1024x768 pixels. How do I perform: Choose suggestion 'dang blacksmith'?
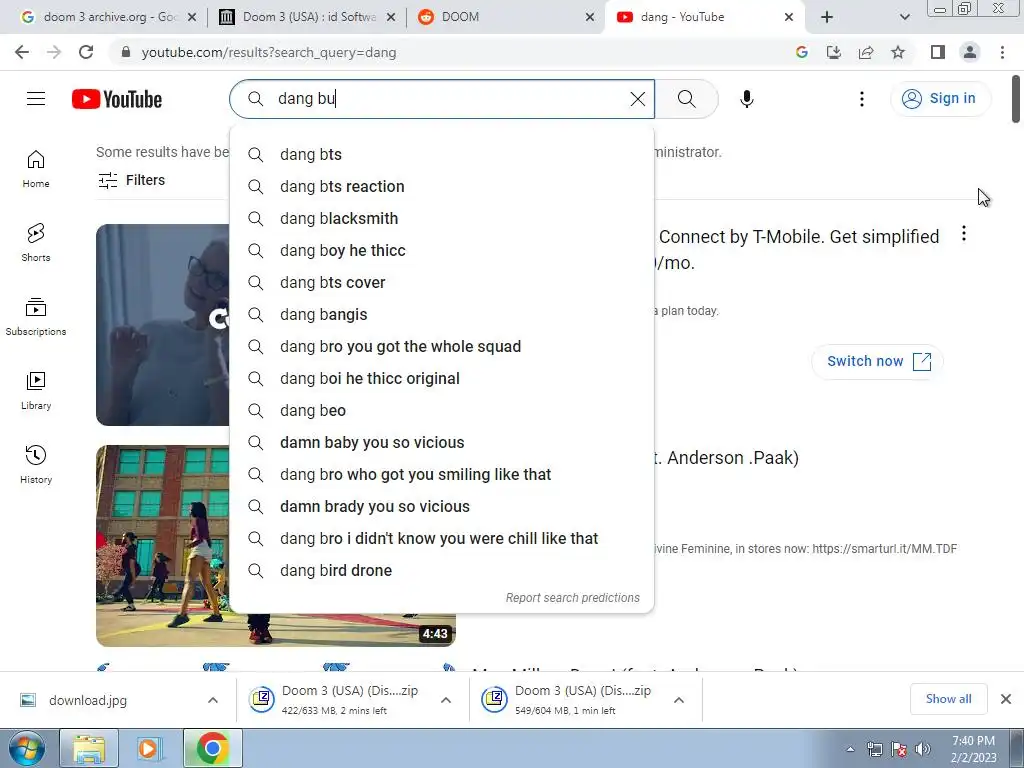tap(442, 219)
